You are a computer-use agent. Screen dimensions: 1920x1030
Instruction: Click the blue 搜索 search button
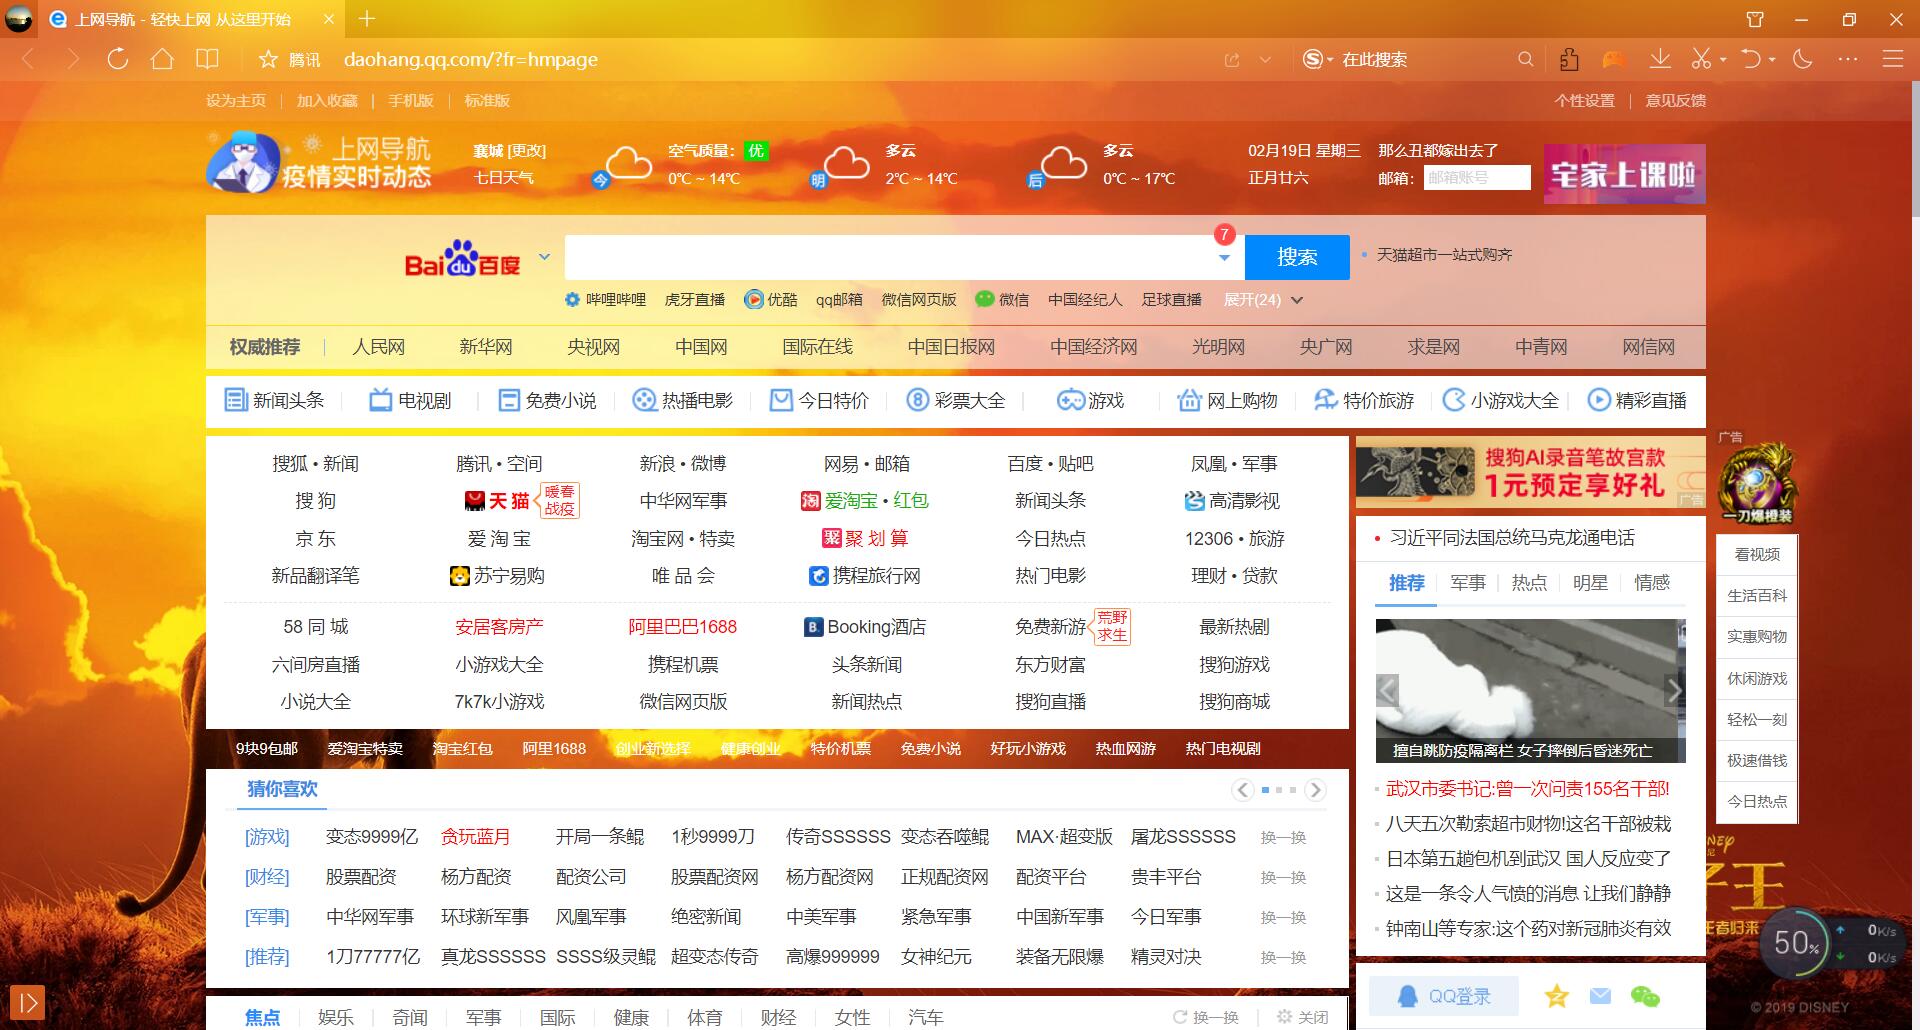click(1297, 257)
